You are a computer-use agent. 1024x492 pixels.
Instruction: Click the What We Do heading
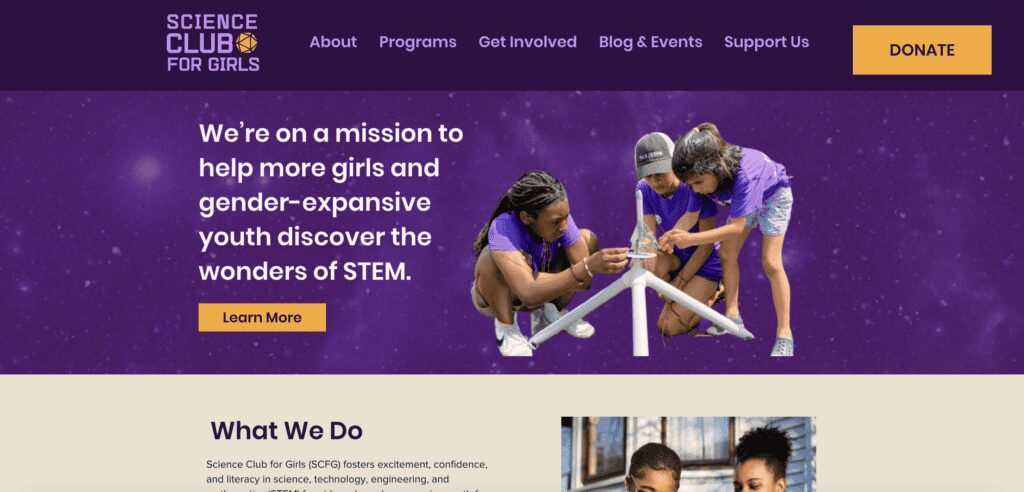point(286,431)
